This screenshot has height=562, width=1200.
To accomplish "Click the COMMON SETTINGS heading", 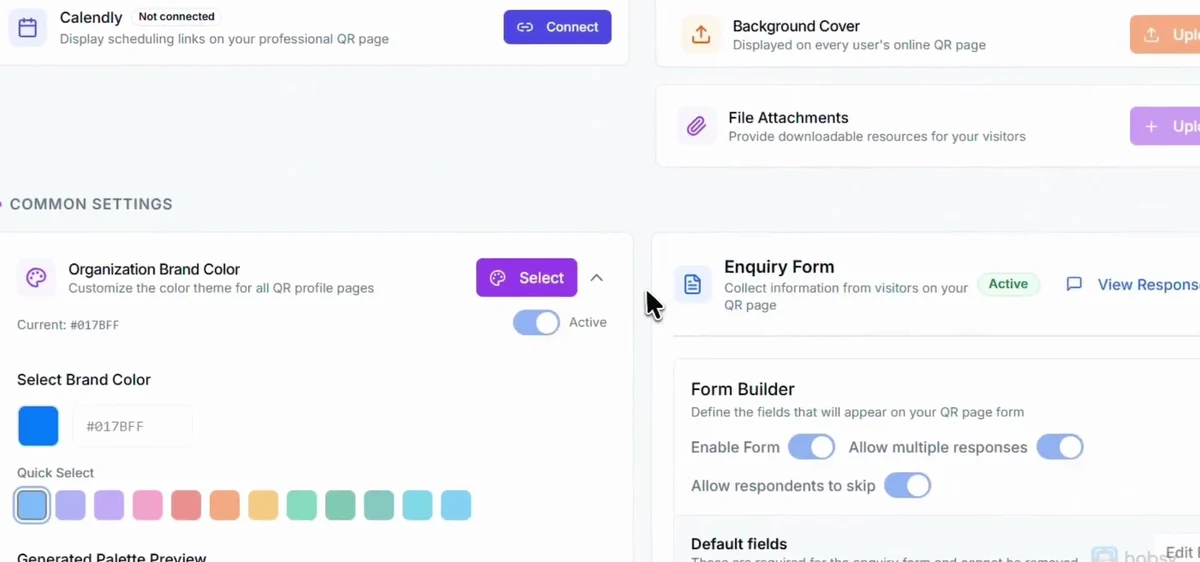I will click(91, 204).
